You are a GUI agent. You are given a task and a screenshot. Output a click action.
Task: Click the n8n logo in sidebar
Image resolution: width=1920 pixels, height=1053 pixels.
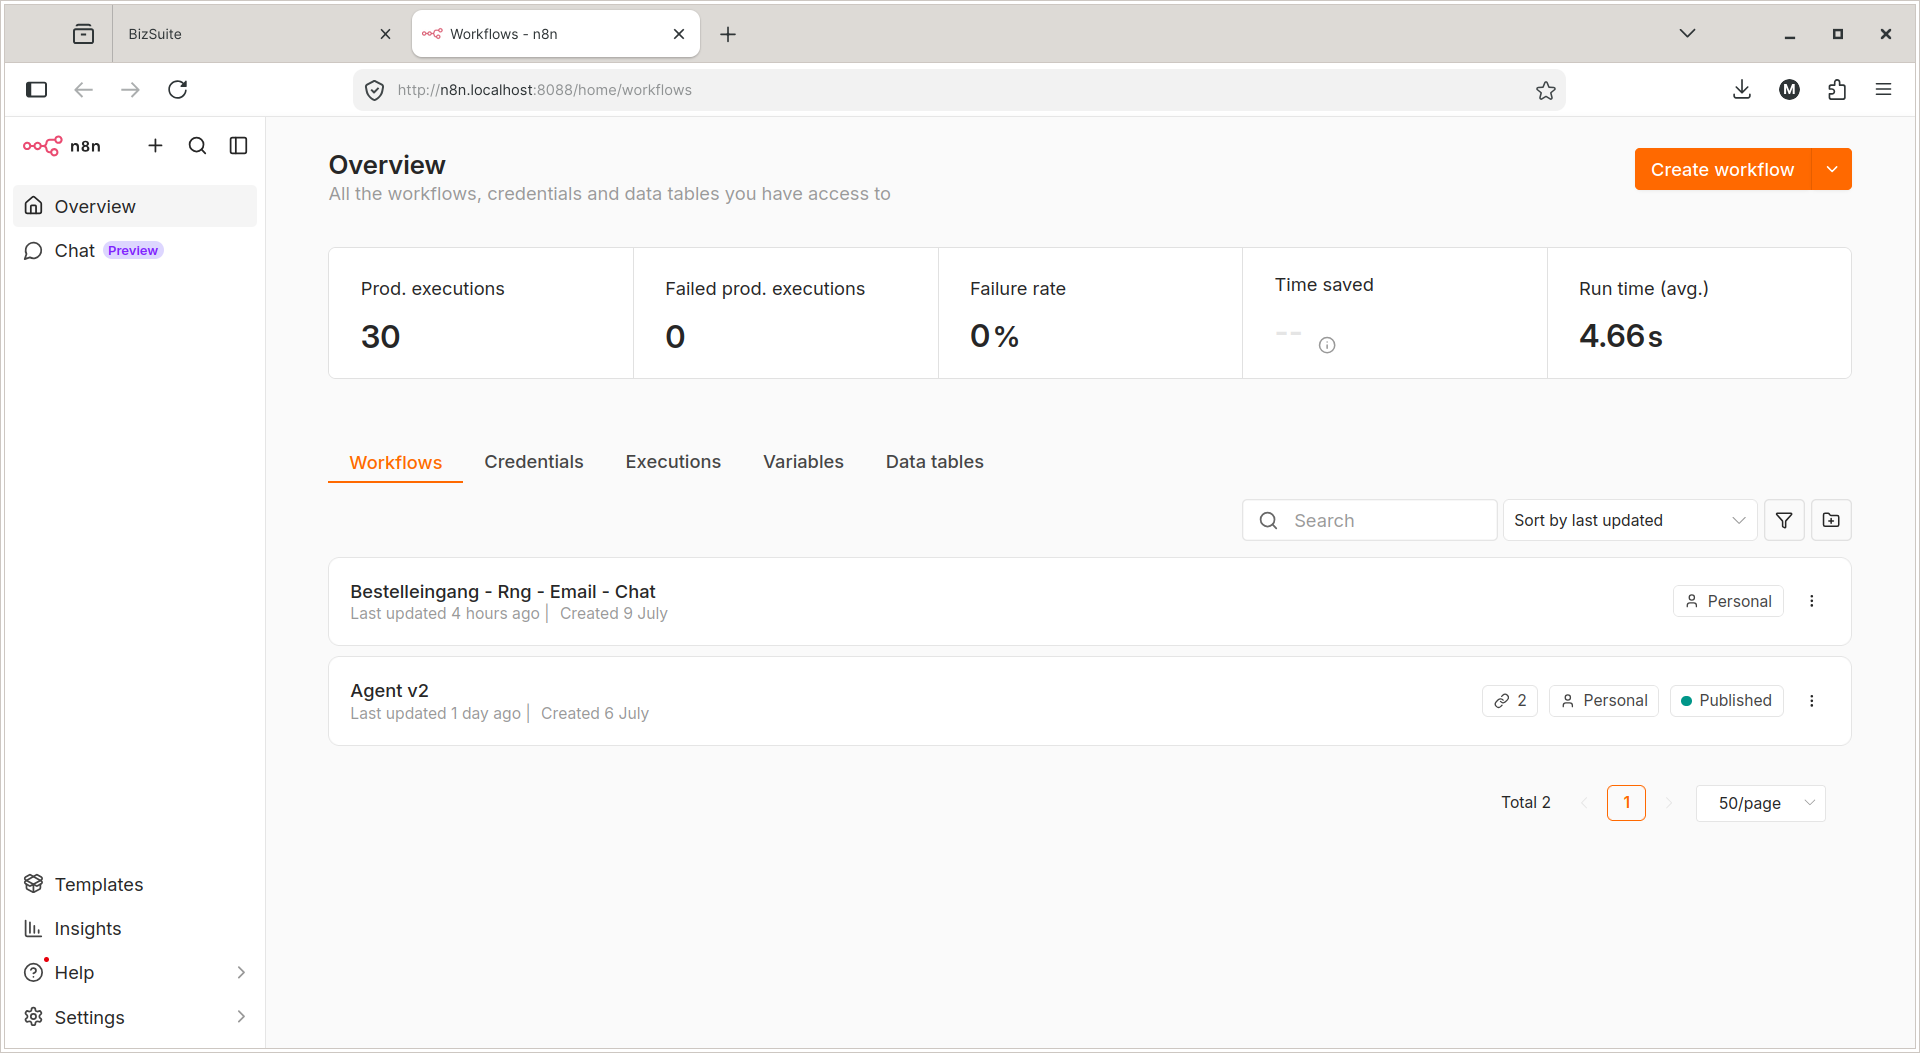pos(62,146)
